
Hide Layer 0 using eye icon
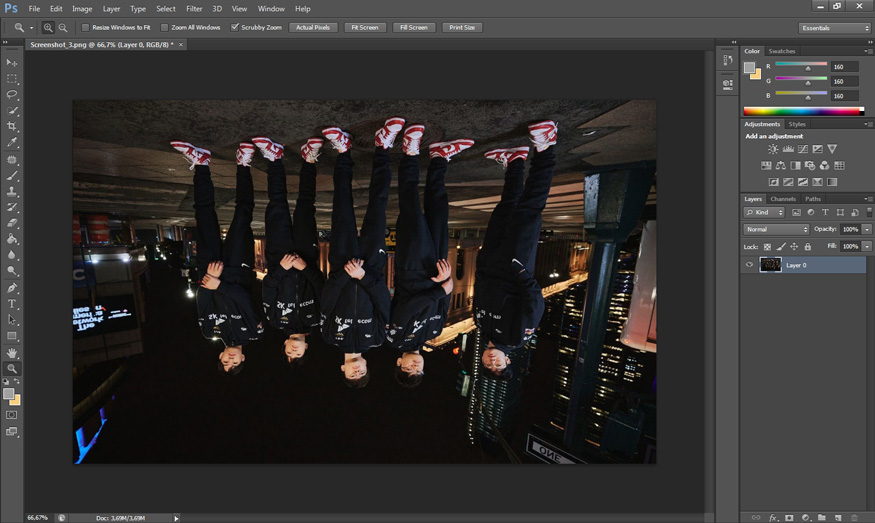[x=749, y=265]
